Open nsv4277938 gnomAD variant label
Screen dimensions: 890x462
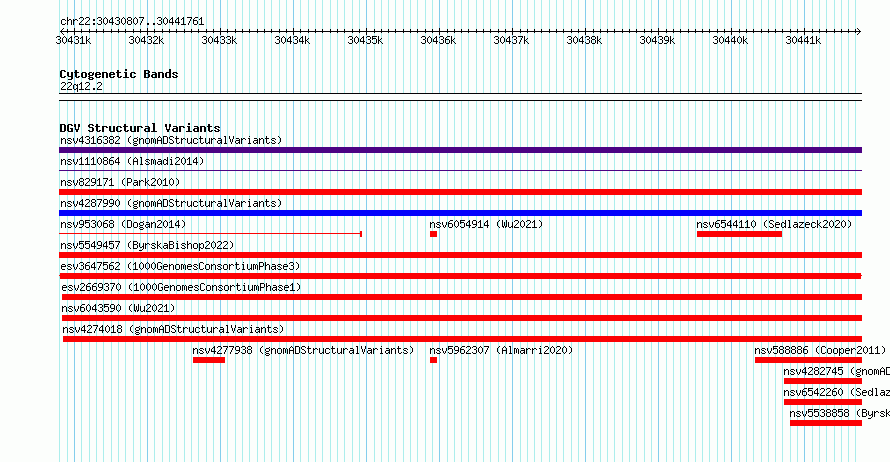tap(303, 350)
